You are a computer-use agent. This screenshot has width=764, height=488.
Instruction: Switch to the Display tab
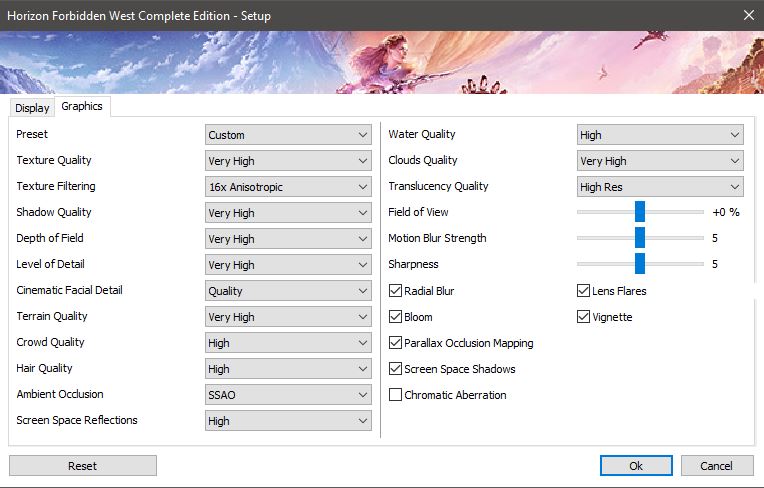(32, 108)
